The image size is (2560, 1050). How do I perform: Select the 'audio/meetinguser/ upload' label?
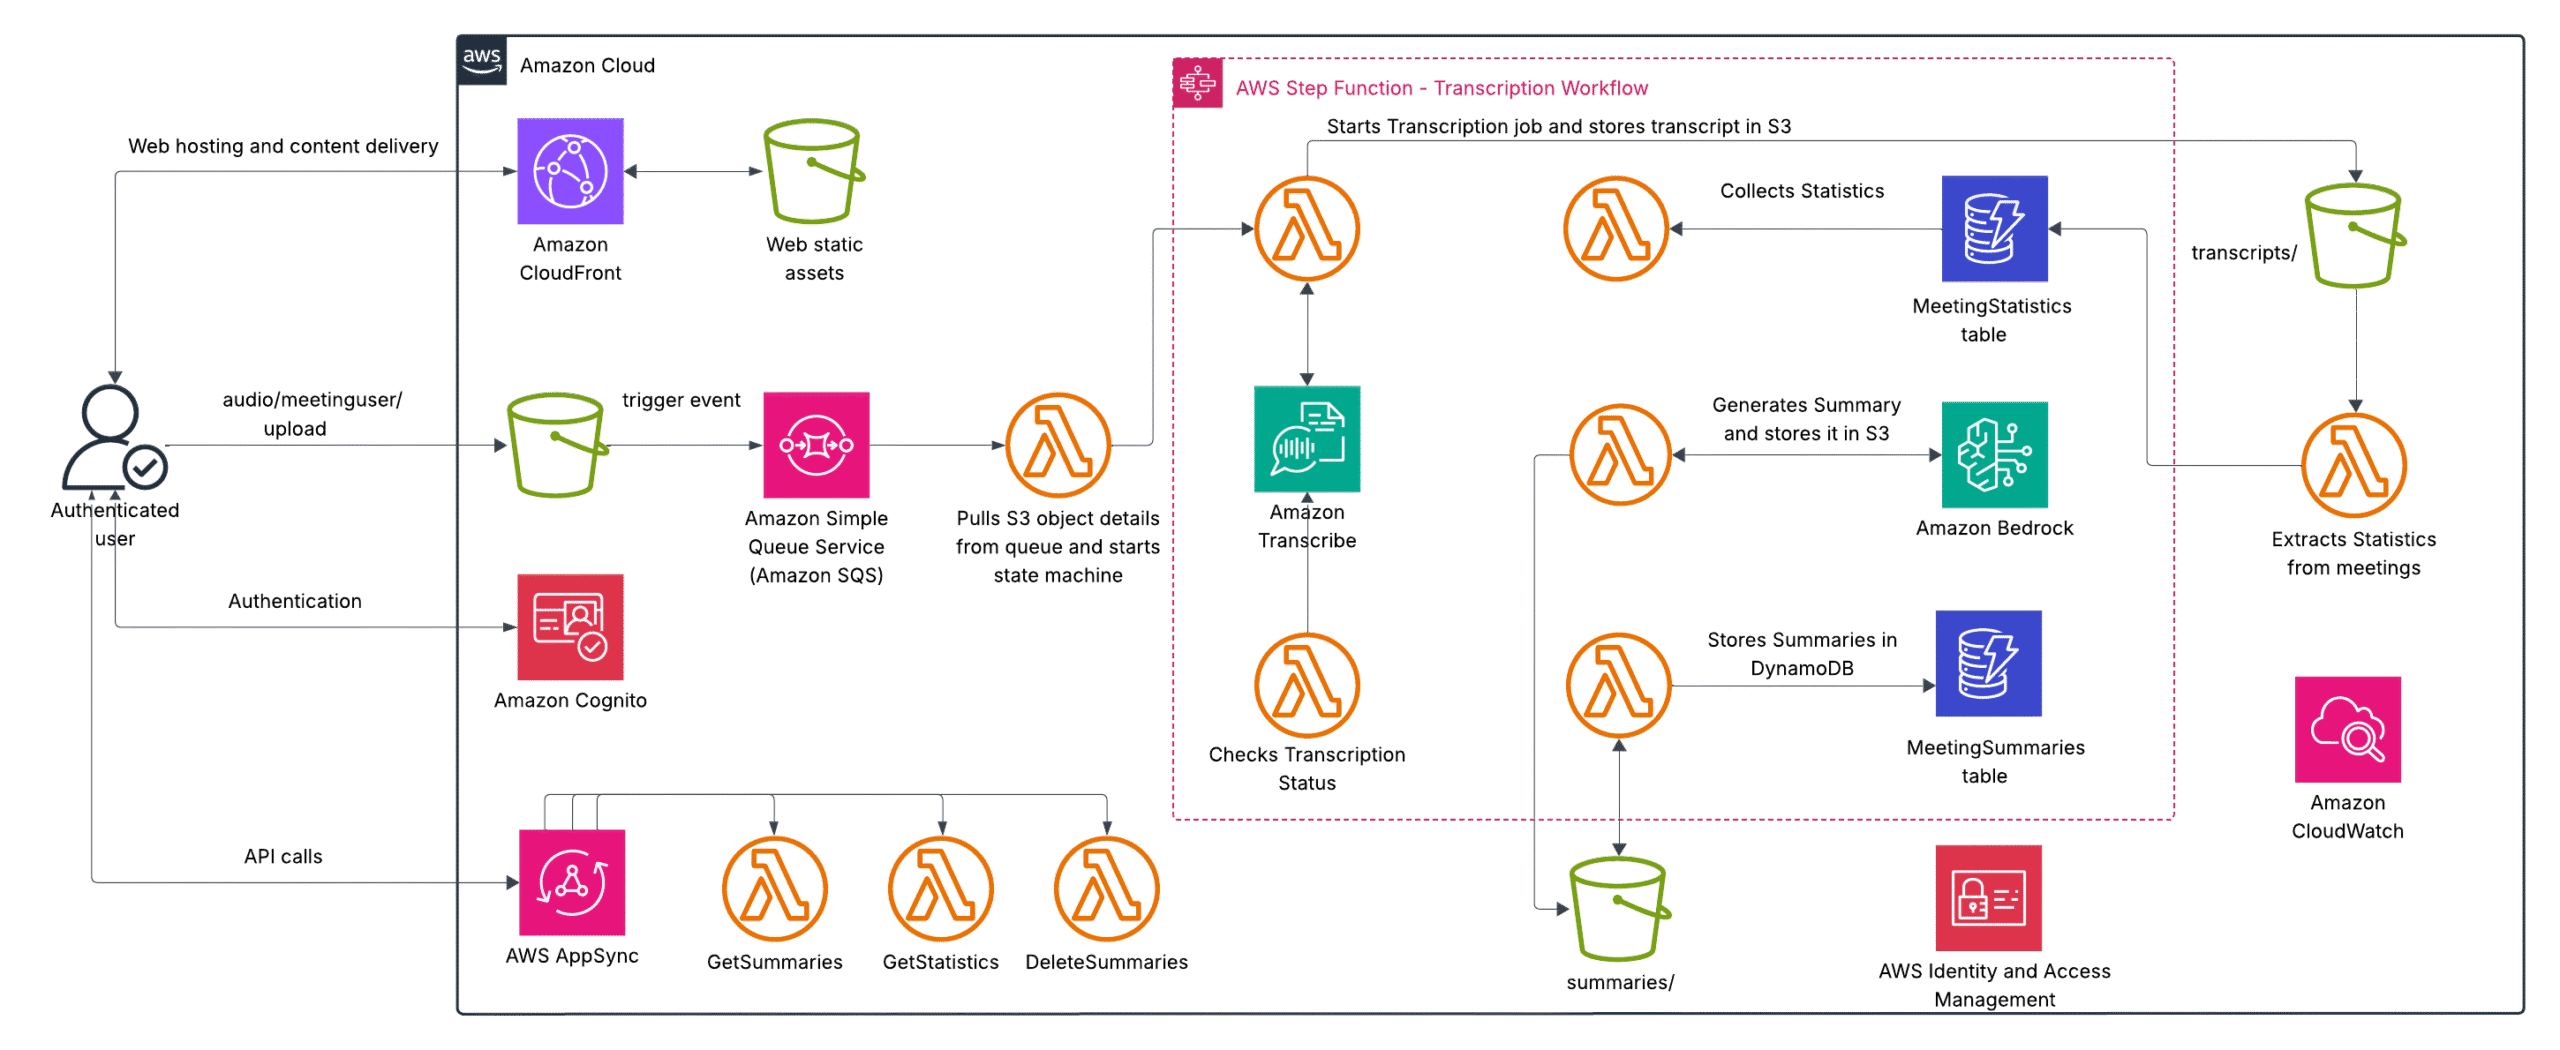click(312, 414)
